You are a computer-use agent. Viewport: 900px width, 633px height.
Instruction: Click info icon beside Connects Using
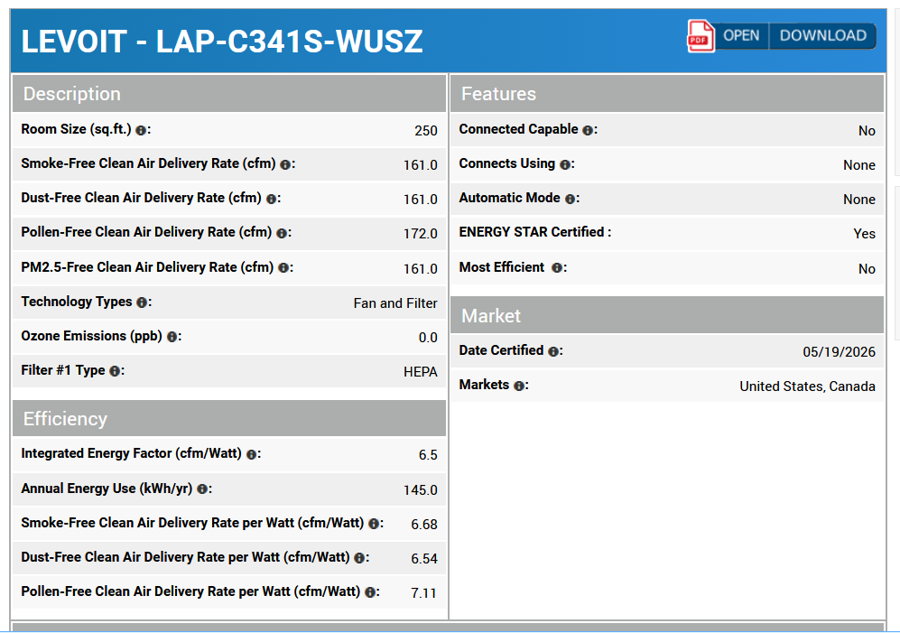coord(565,165)
